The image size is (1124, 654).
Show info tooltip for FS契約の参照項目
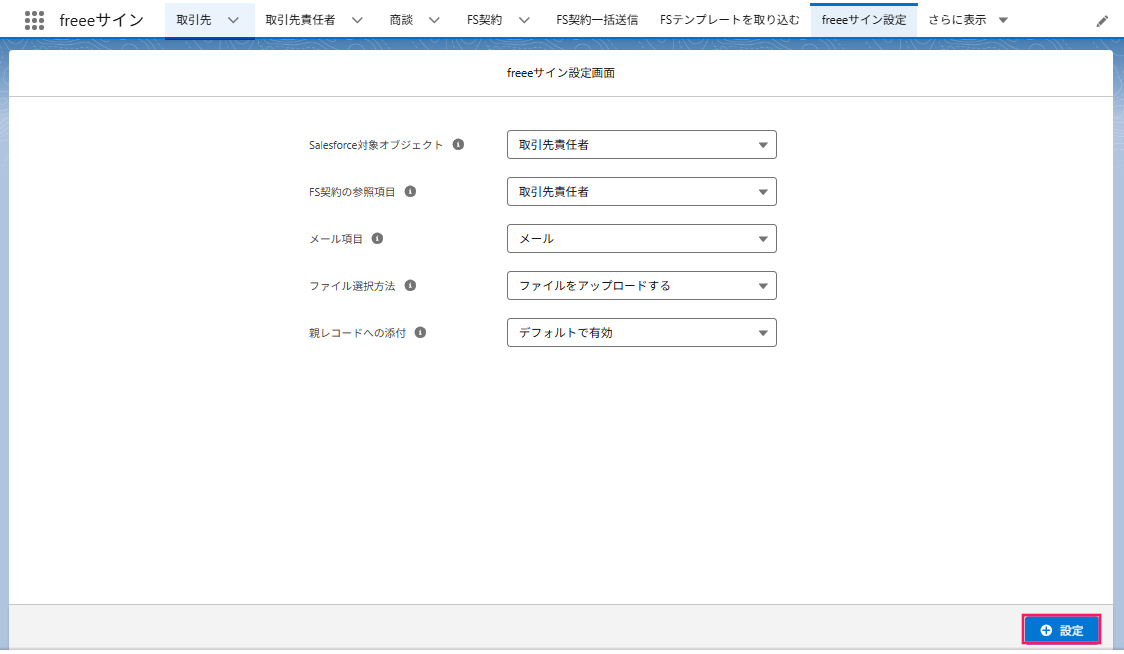[410, 191]
